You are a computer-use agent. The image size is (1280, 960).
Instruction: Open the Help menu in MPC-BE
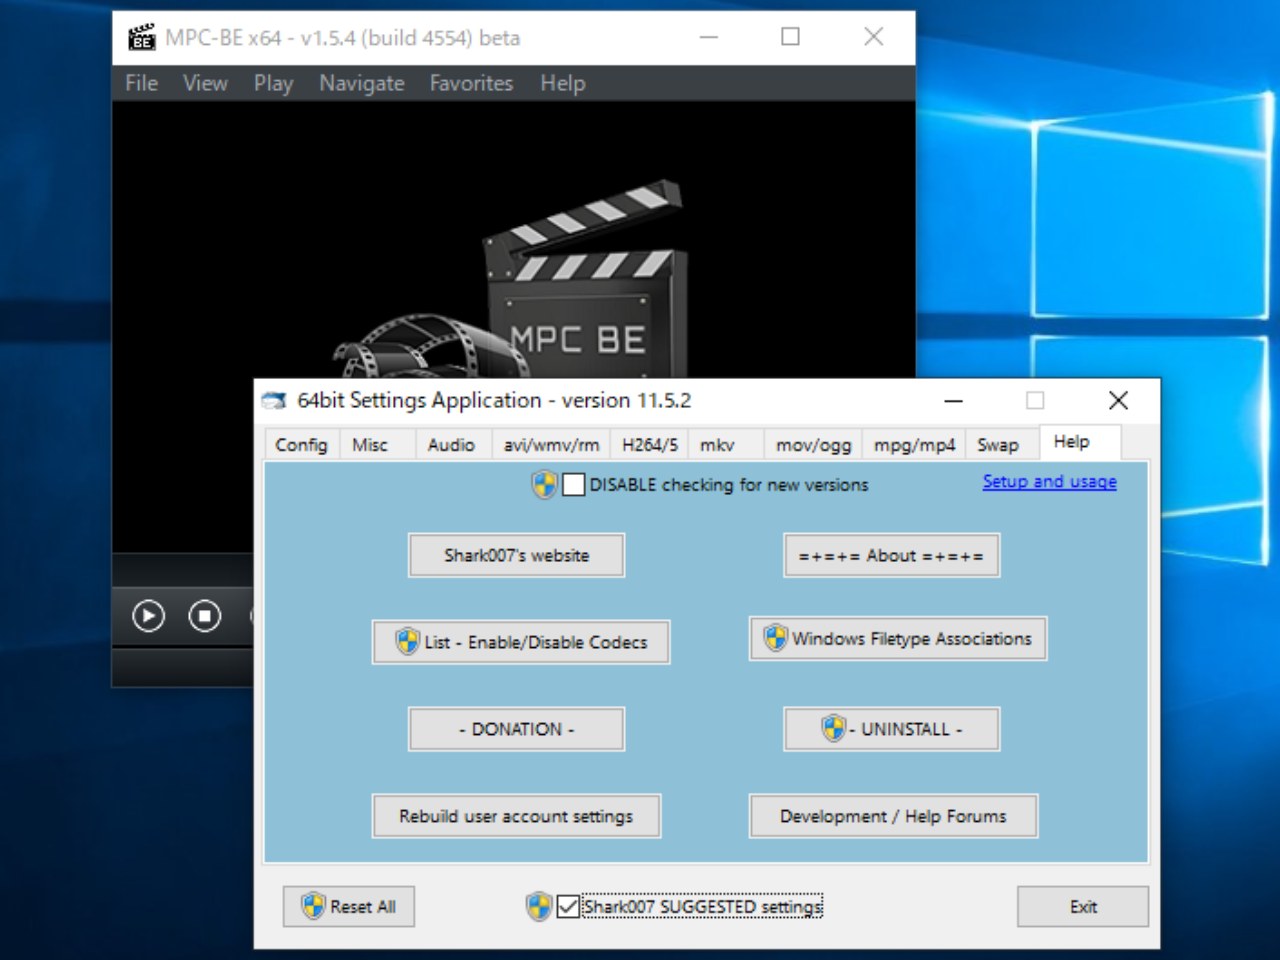(x=562, y=83)
